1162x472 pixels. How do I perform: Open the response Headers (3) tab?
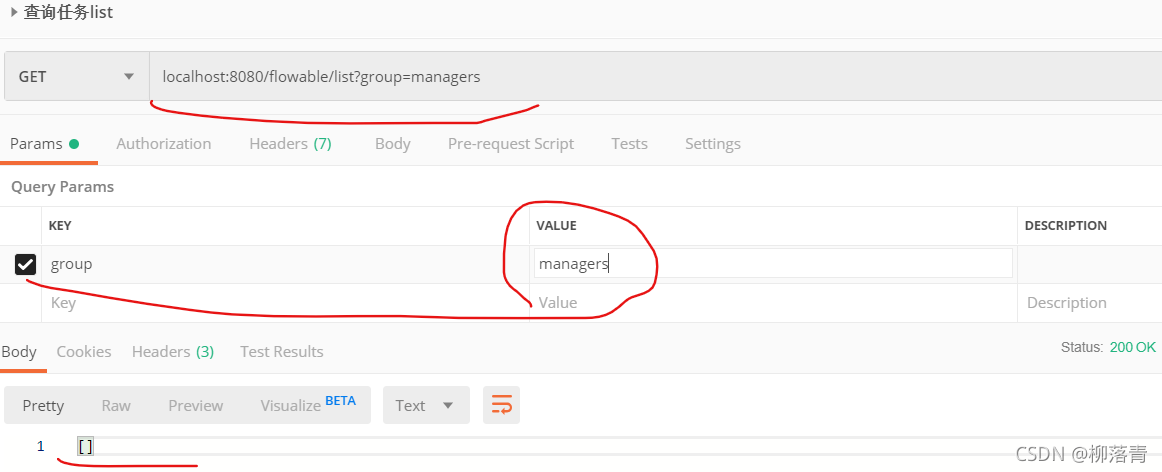(173, 352)
